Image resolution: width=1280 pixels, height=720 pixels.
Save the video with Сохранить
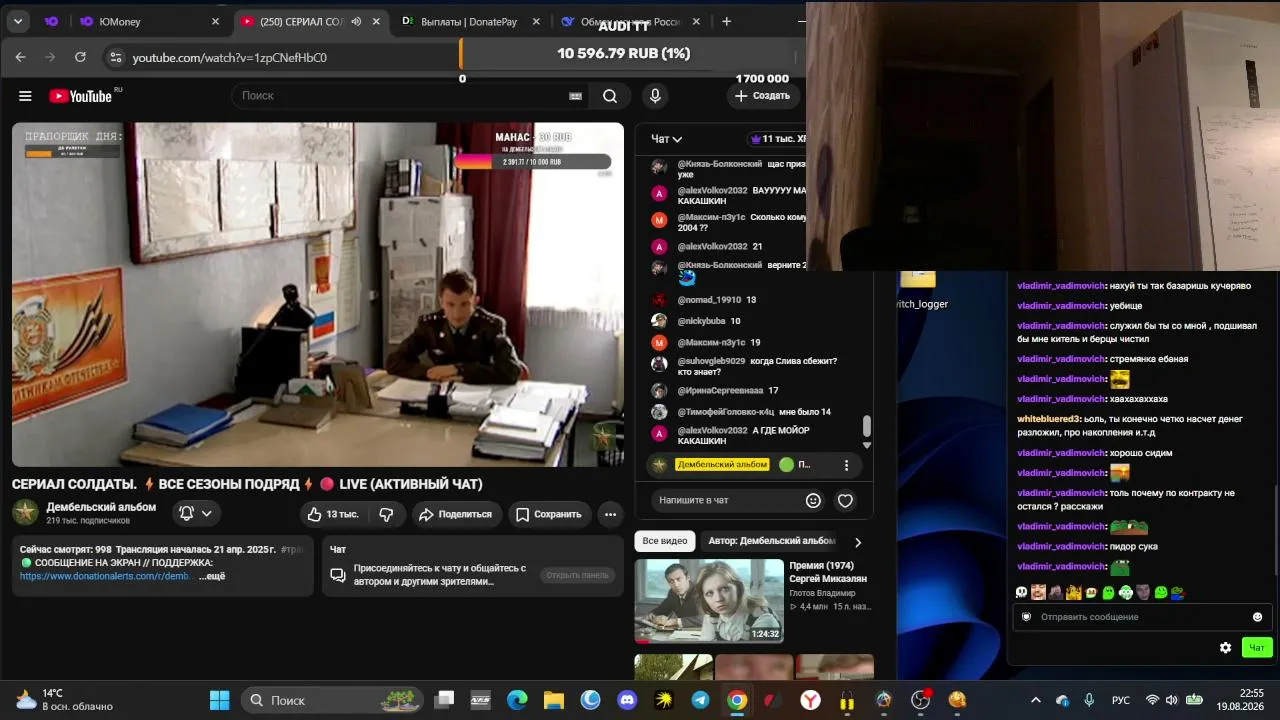pos(548,514)
